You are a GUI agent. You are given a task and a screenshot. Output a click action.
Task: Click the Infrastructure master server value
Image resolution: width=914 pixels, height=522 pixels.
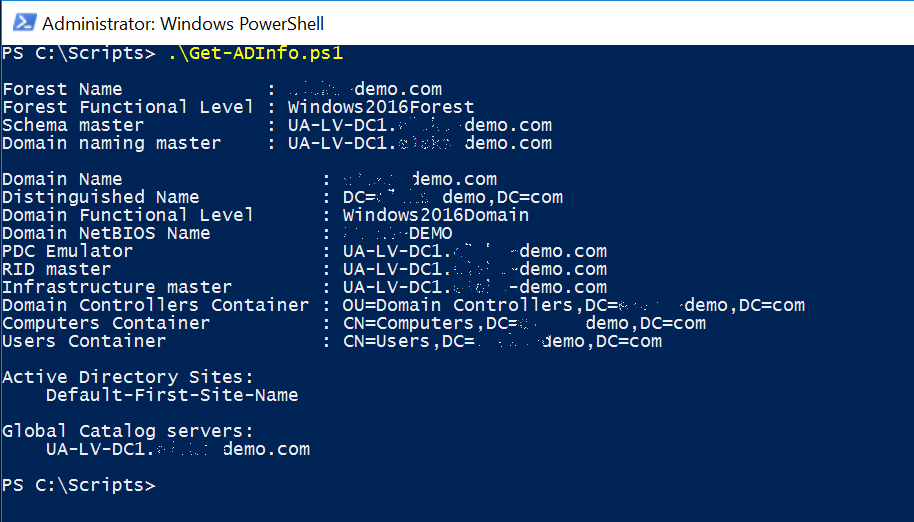click(x=474, y=287)
